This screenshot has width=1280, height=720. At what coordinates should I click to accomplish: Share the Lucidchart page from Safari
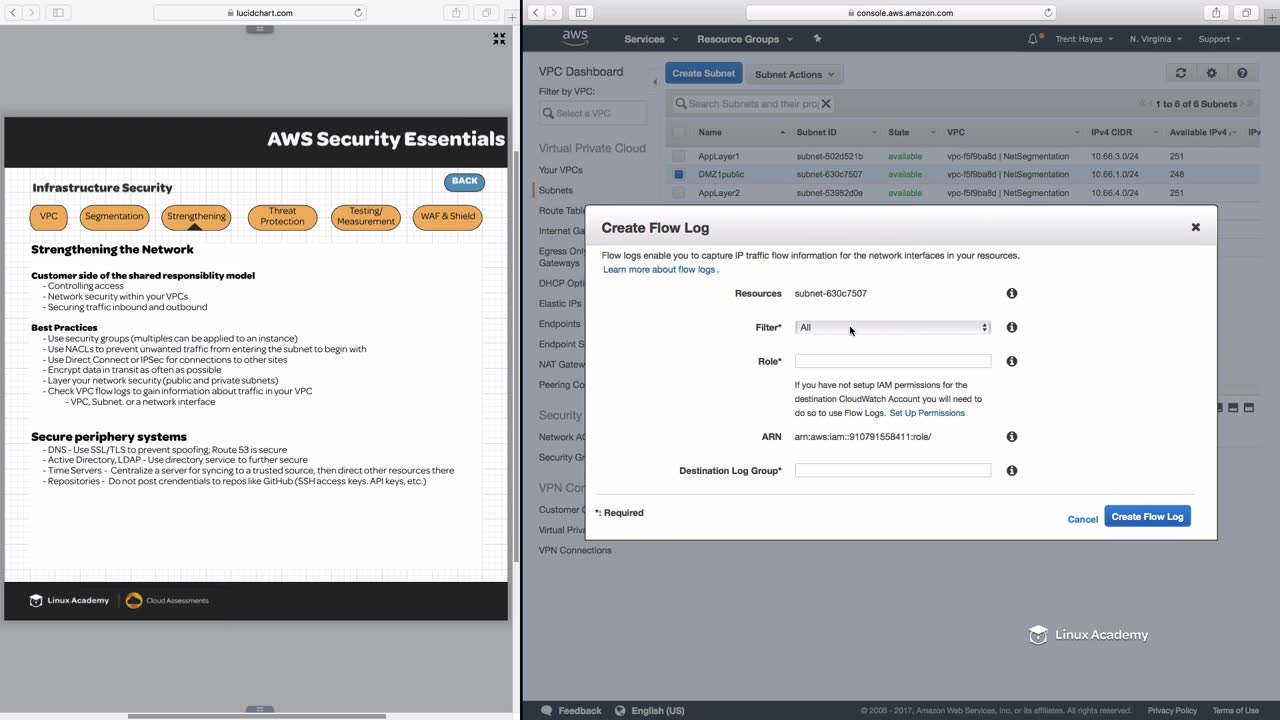[x=456, y=13]
